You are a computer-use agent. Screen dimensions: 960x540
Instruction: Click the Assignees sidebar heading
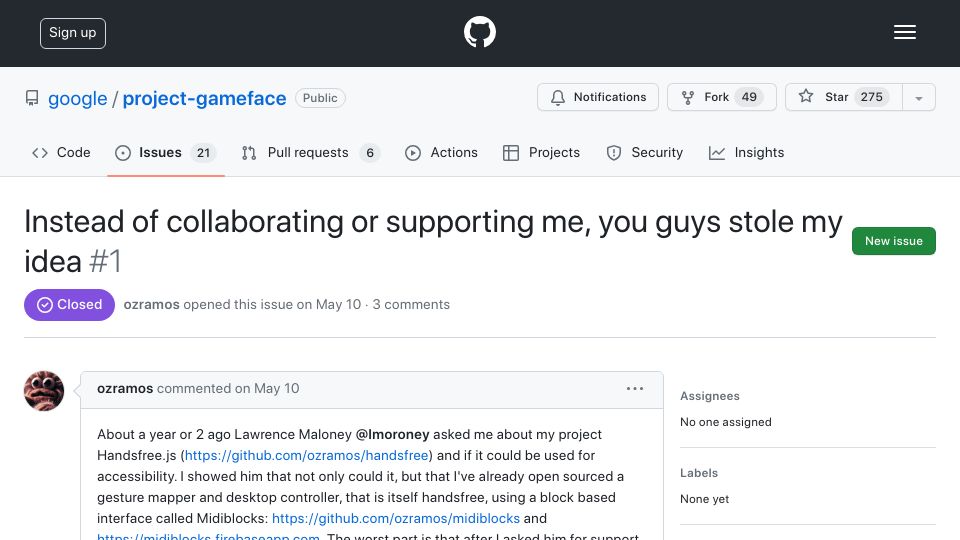(x=710, y=396)
